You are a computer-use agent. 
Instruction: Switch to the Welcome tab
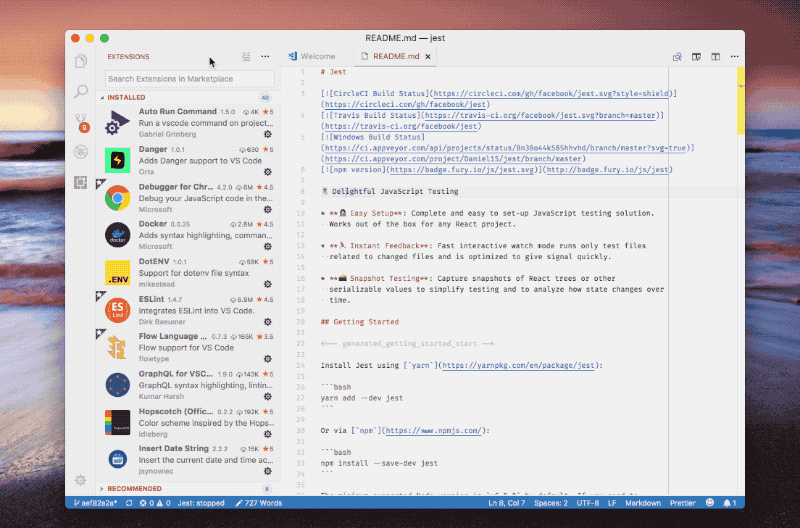312,57
